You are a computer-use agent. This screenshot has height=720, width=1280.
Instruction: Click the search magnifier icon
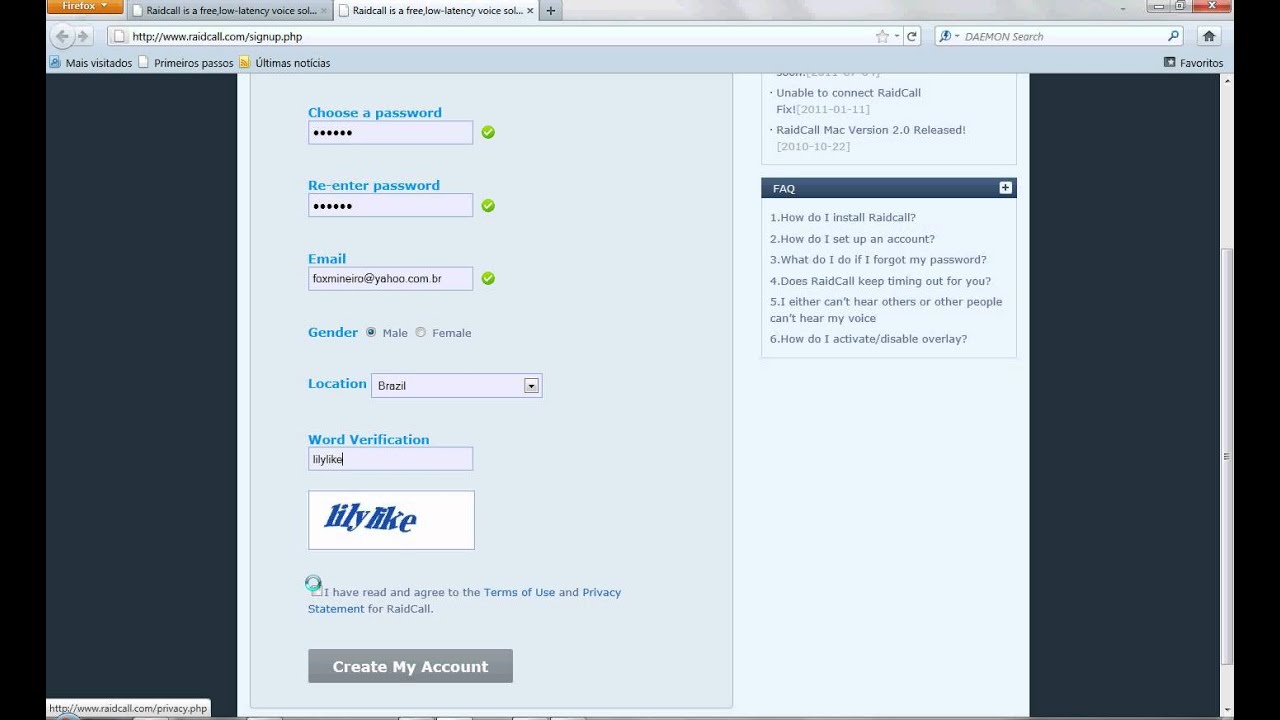(1174, 36)
